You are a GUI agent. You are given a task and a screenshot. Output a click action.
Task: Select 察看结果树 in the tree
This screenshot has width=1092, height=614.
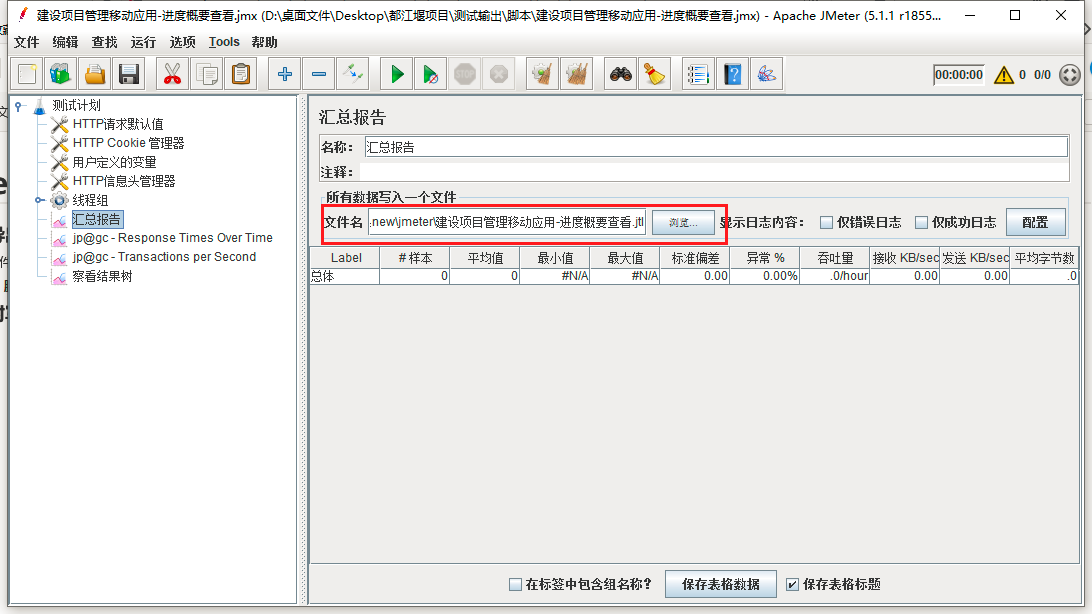pyautogui.click(x=102, y=276)
